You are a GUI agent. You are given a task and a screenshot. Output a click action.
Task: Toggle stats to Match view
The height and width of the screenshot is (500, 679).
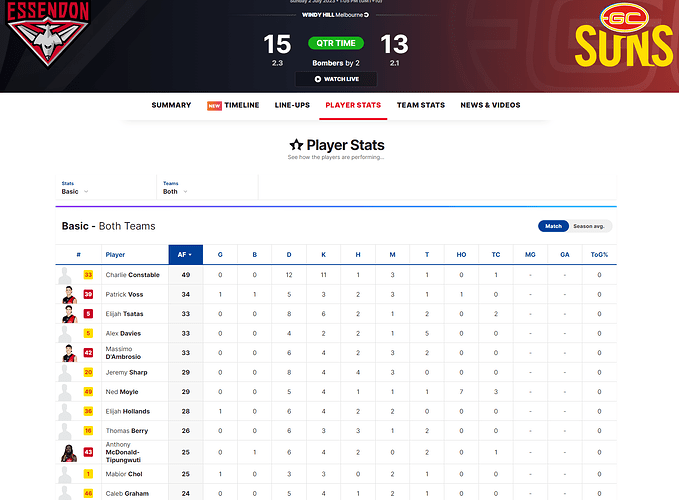pyautogui.click(x=553, y=226)
